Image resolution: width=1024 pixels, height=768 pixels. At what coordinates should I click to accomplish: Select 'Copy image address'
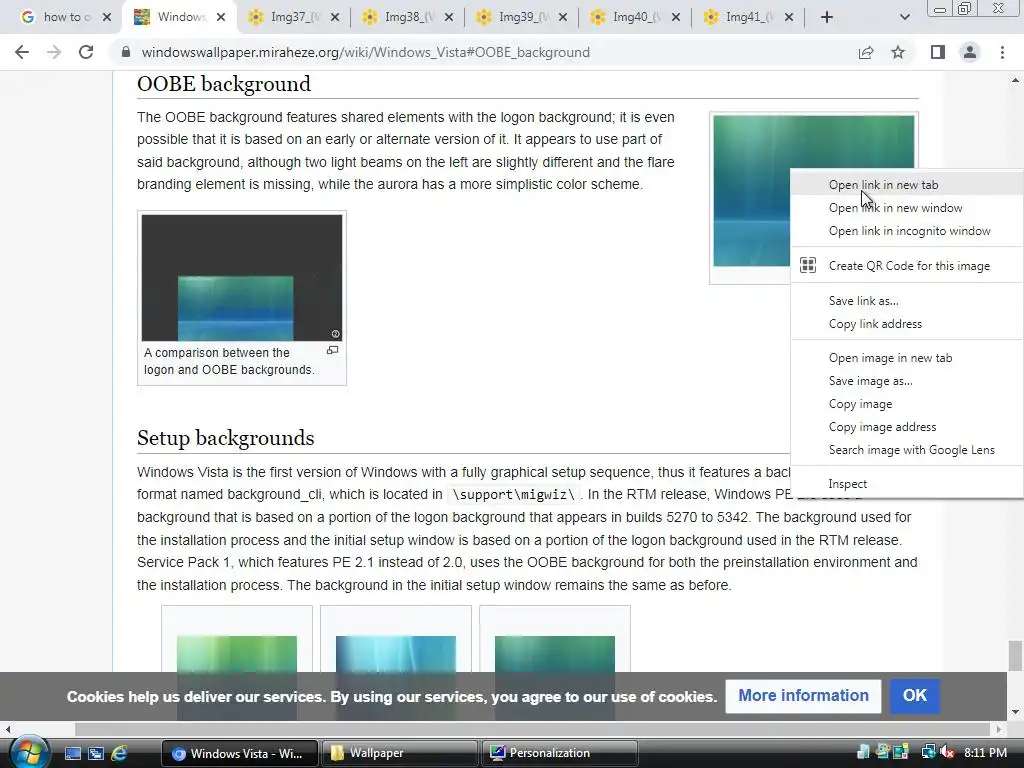click(x=907, y=426)
